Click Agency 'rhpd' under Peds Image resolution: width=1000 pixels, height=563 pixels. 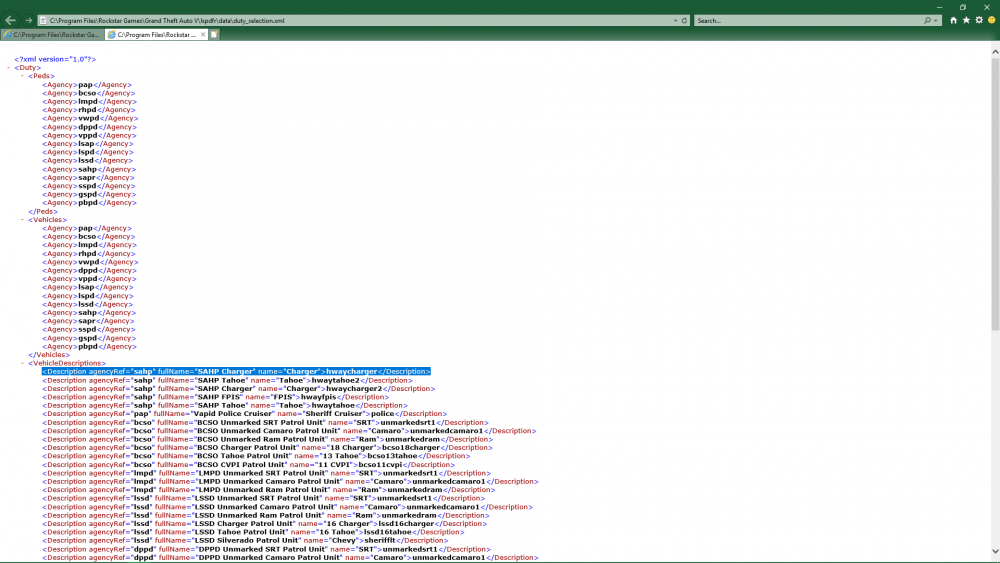[x=89, y=110]
